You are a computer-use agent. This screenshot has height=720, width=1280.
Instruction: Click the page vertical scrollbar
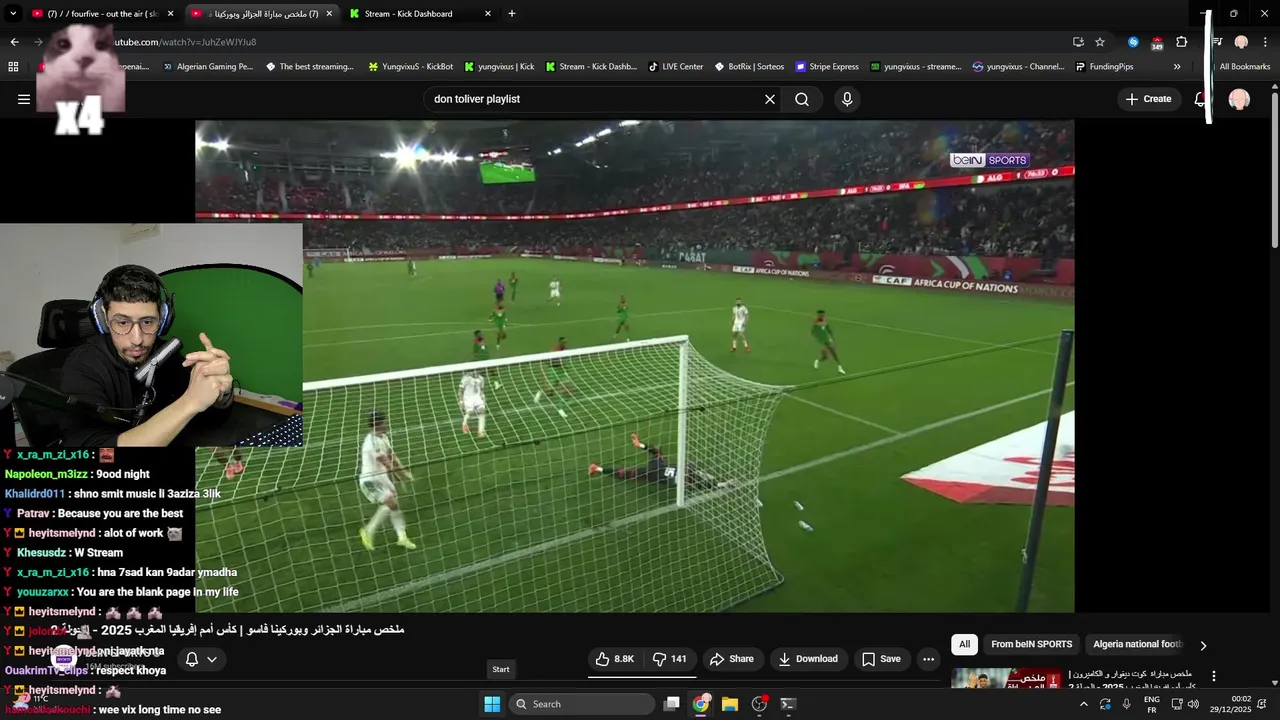[x=1274, y=170]
